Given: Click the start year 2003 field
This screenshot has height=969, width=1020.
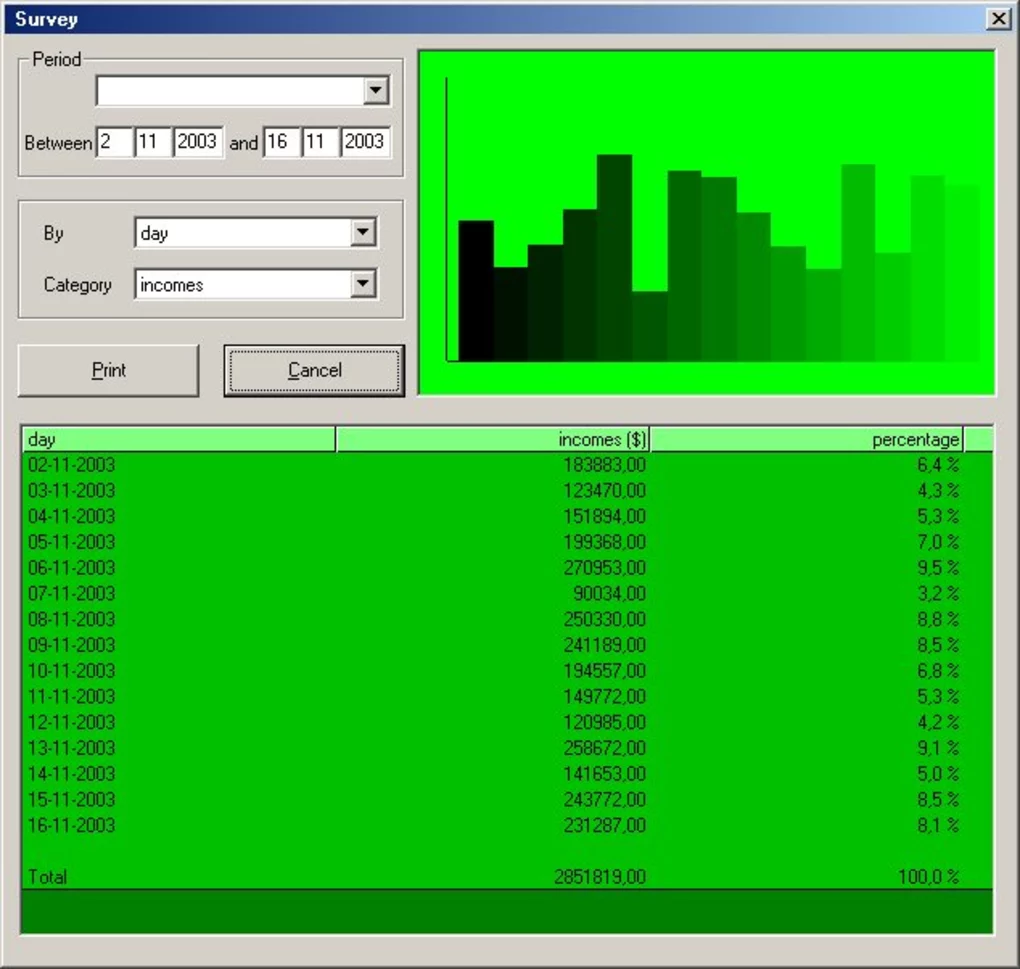Looking at the screenshot, I should pyautogui.click(x=198, y=142).
